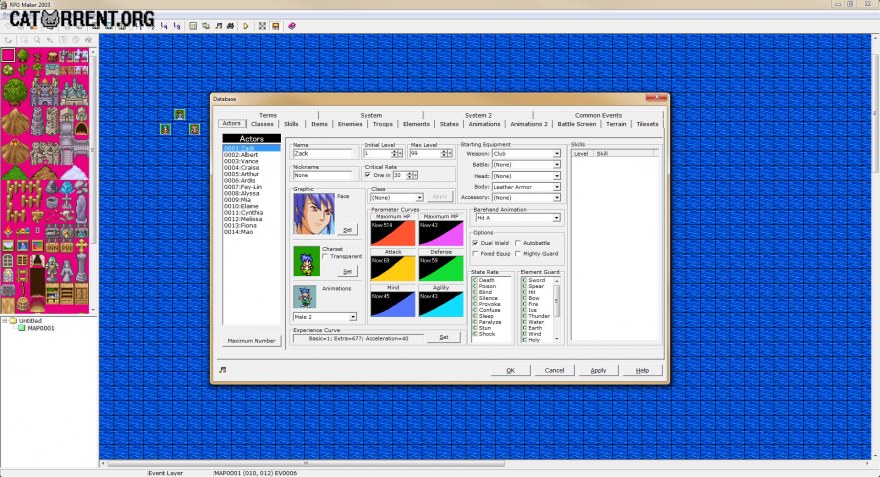Image resolution: width=880 pixels, height=477 pixels.
Task: Click the Undo arrow icon
Action: coord(8,40)
